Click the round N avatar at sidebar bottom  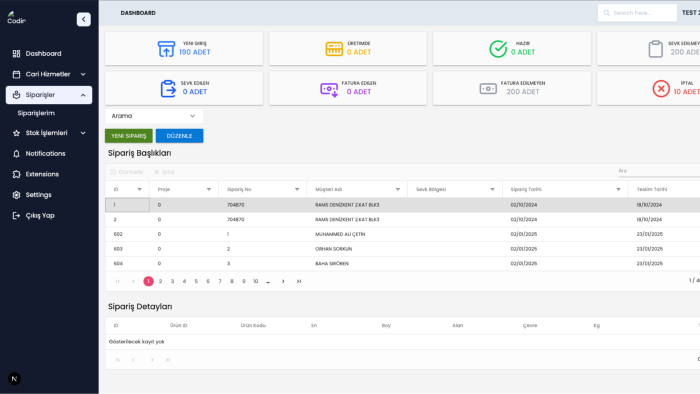click(14, 379)
